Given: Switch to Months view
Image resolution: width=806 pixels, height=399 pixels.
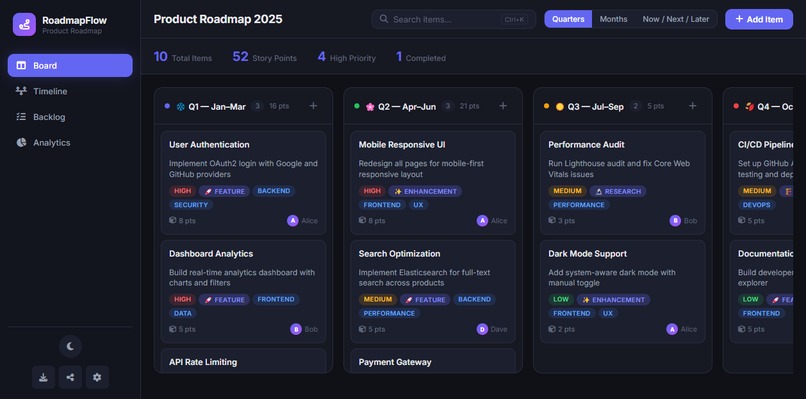Looking at the screenshot, I should [613, 19].
